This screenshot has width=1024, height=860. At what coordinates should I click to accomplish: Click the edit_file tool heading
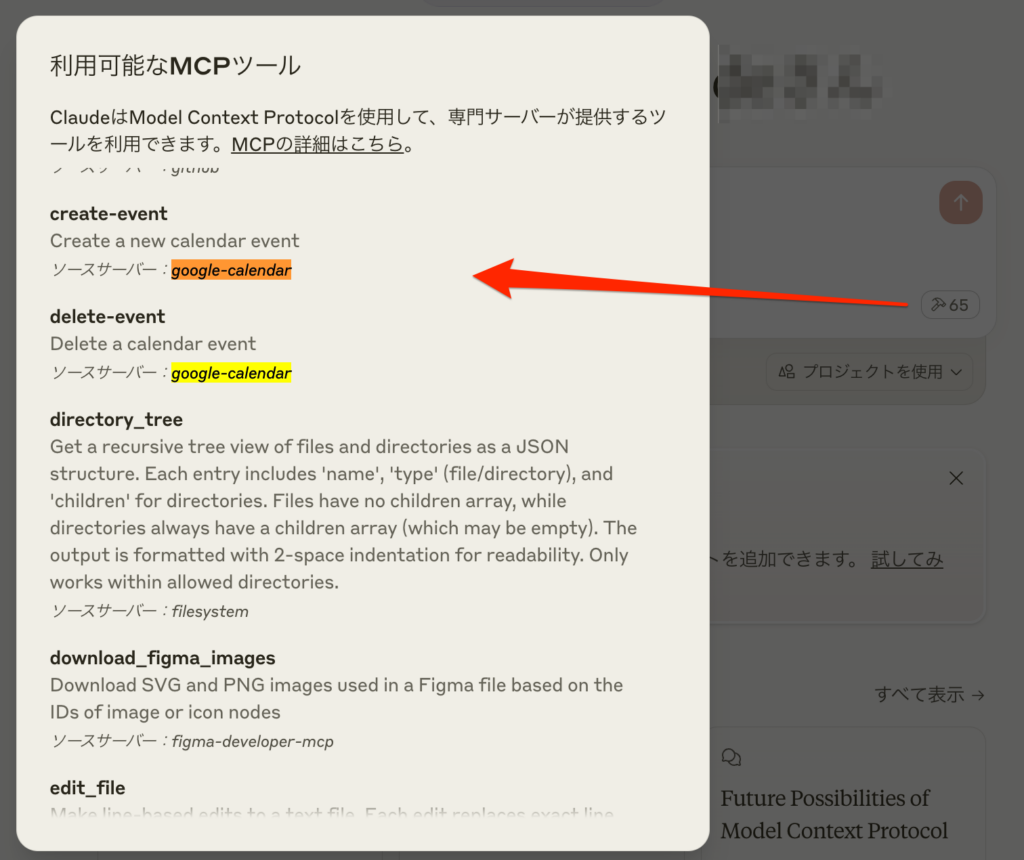(x=87, y=788)
